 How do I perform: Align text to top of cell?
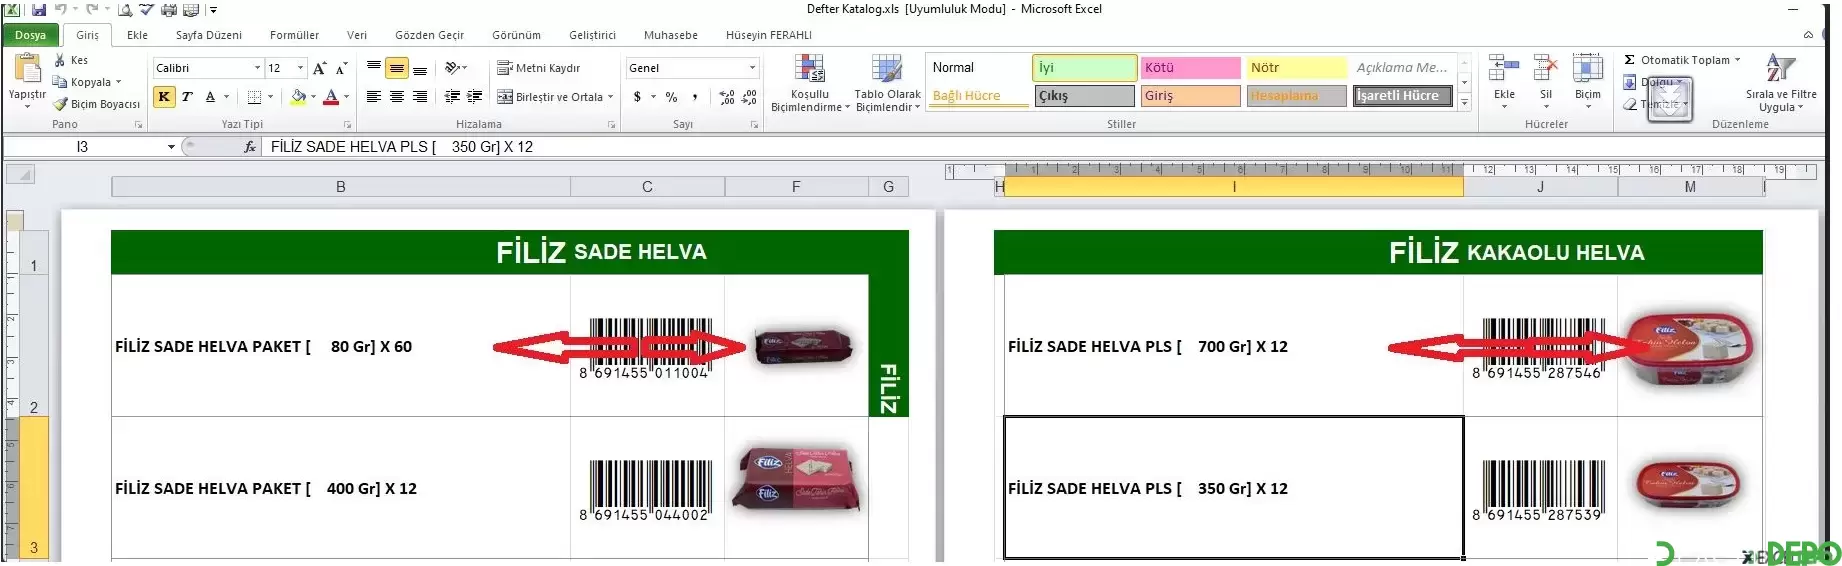pyautogui.click(x=373, y=67)
